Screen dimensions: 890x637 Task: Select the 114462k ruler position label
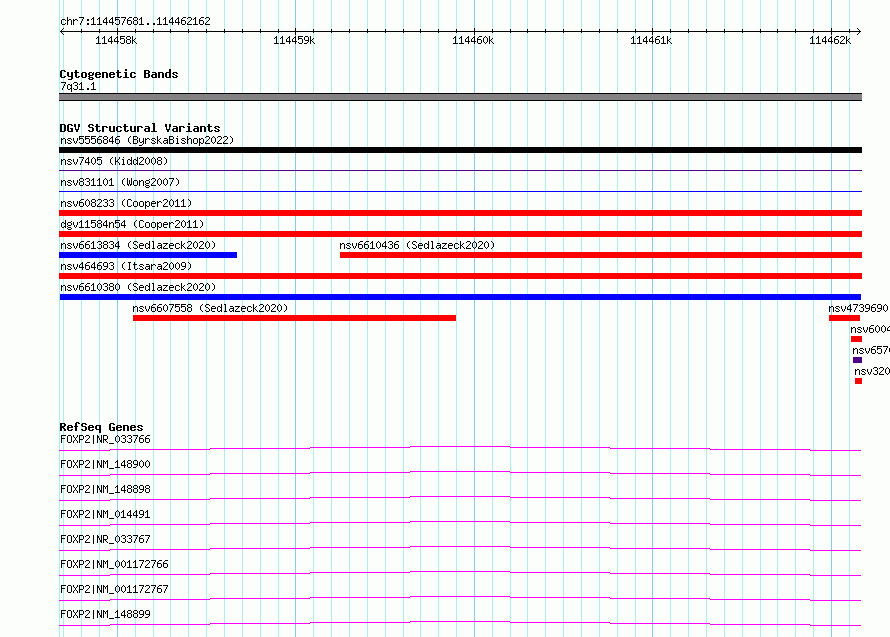[830, 40]
